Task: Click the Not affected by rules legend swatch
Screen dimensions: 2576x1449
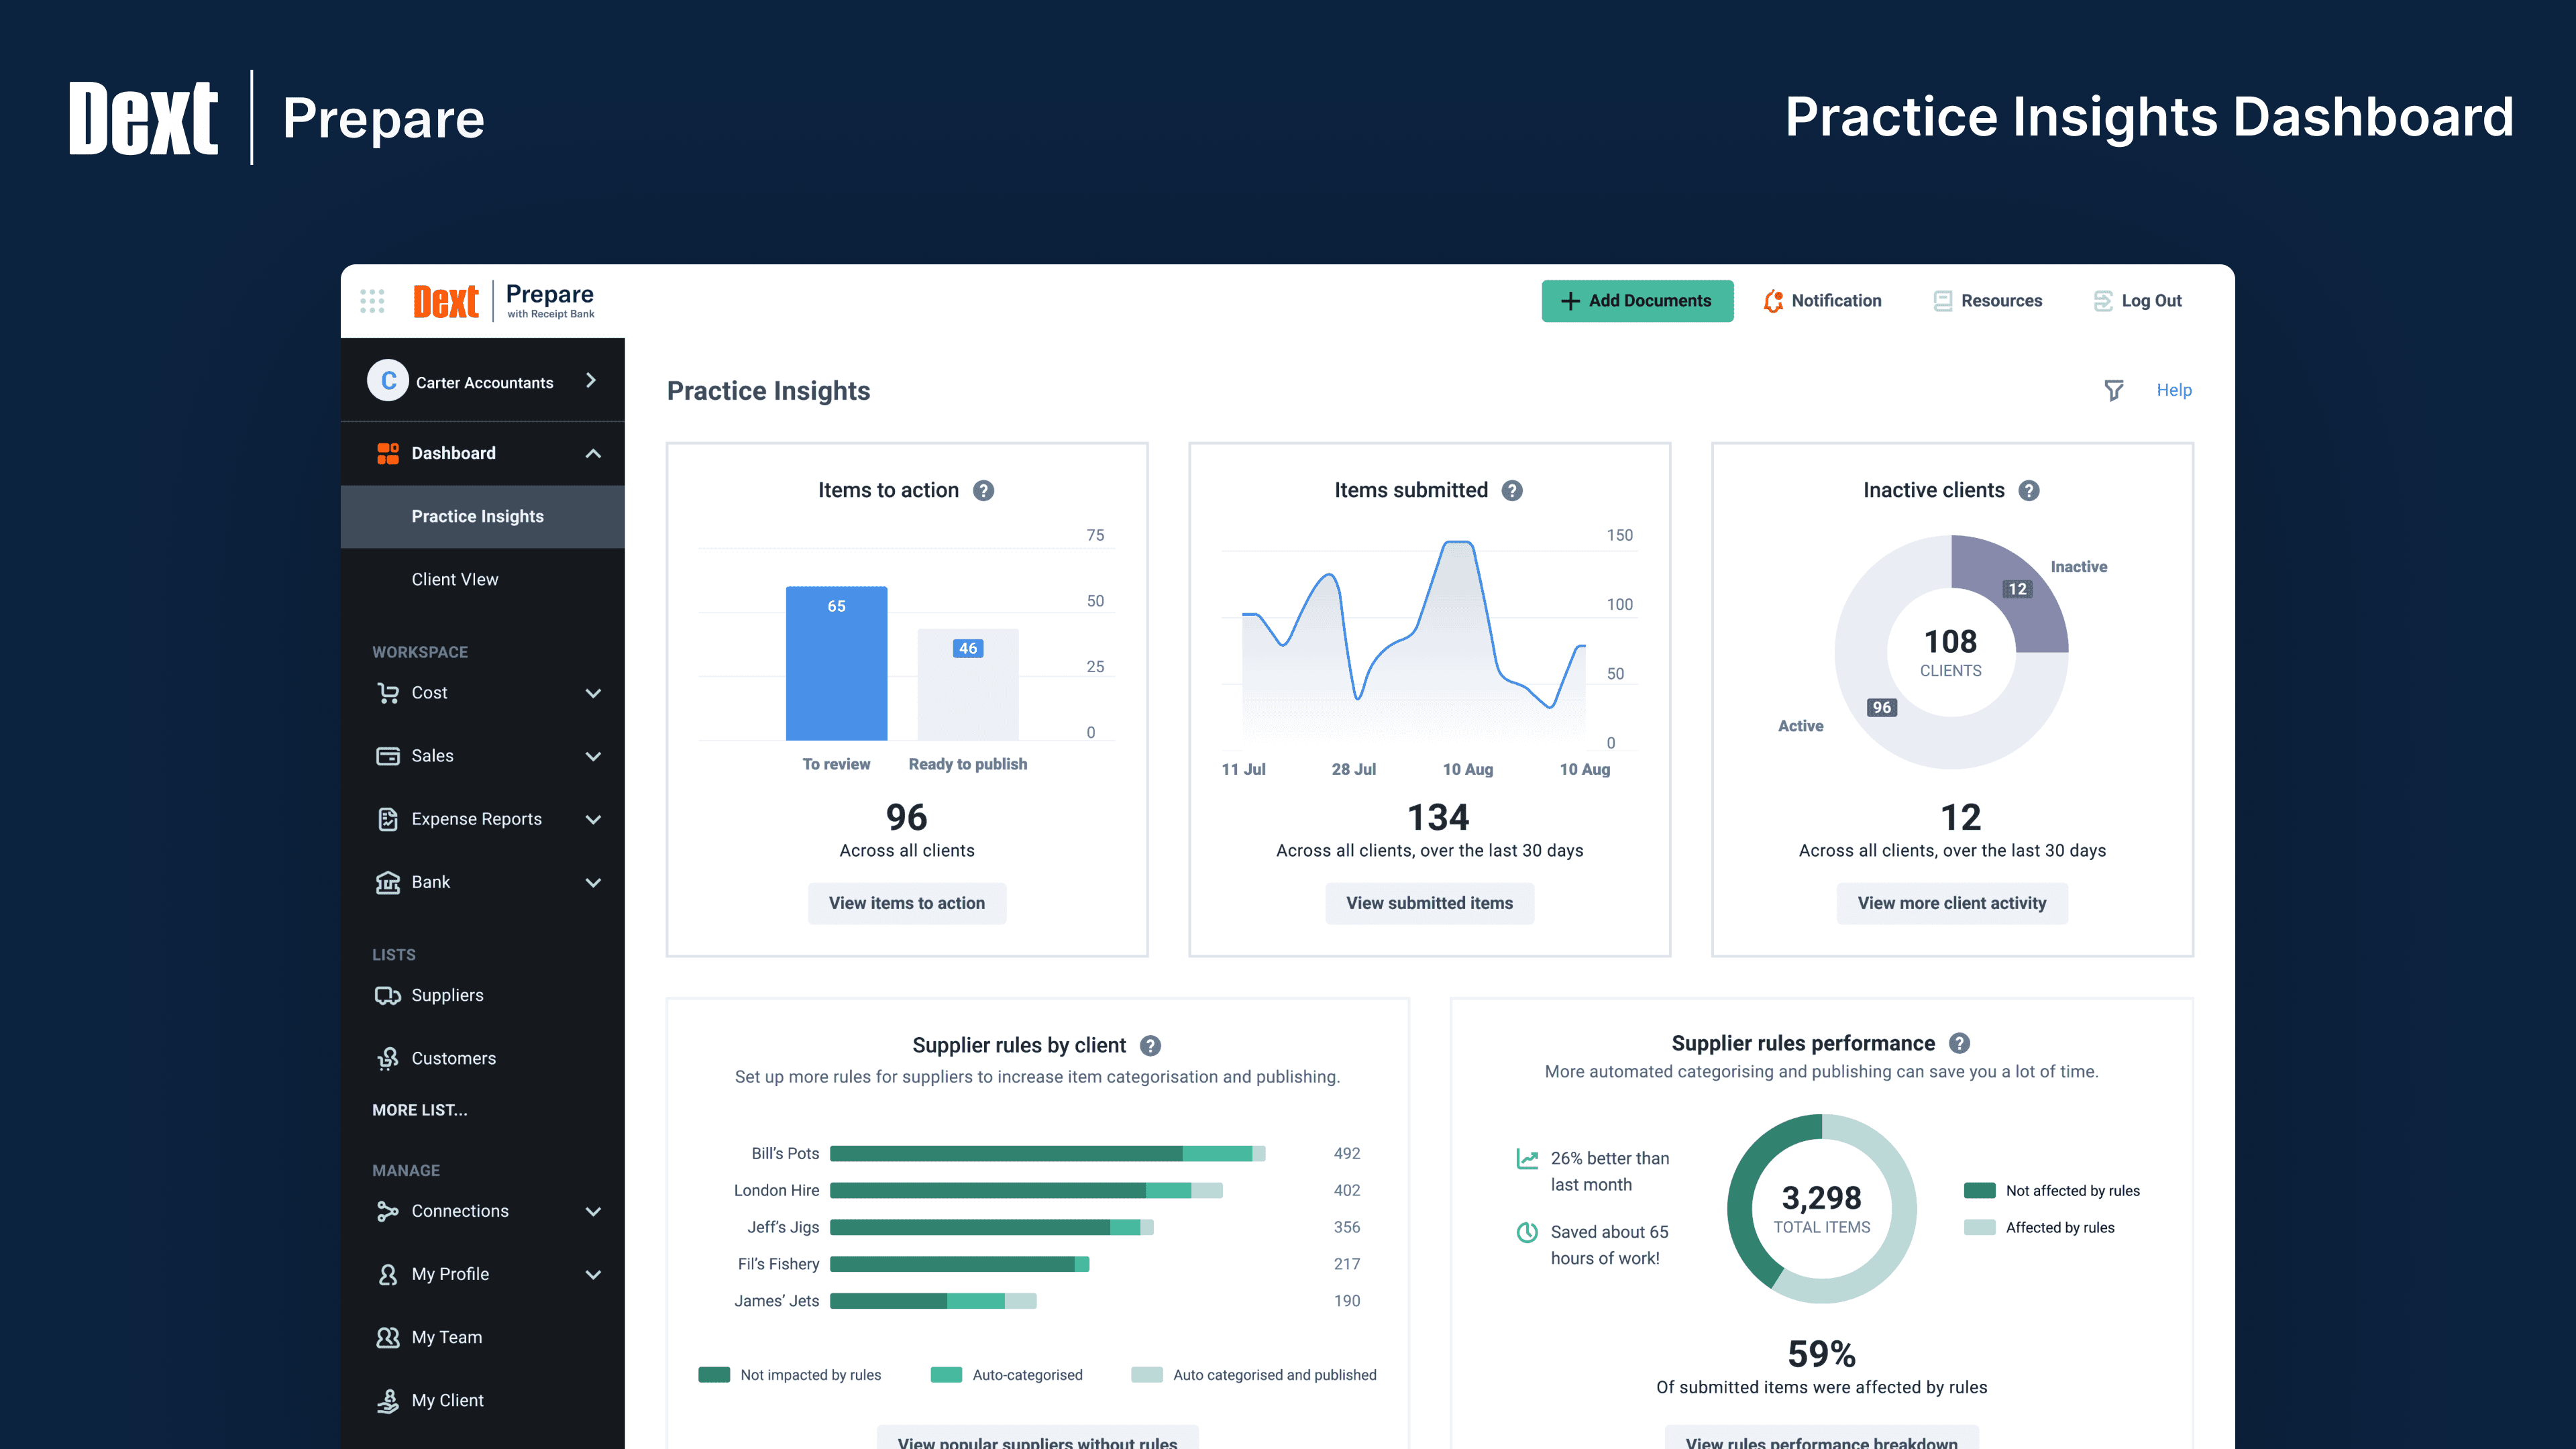Action: [1979, 1190]
